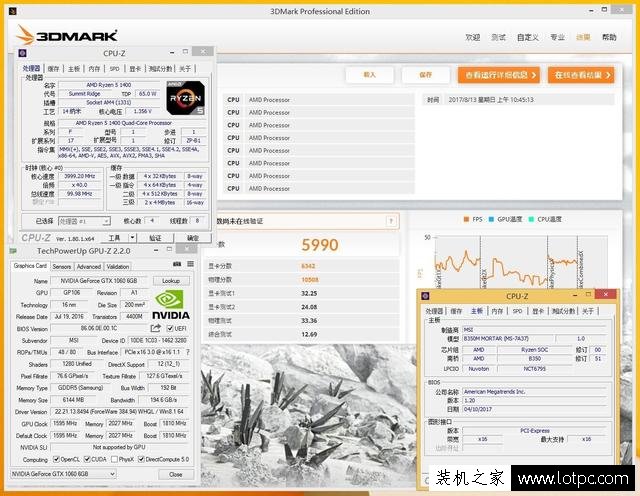Switch to the SPD tab in top CPU-Z window
Screen dimensions: 640x496
click(x=115, y=69)
